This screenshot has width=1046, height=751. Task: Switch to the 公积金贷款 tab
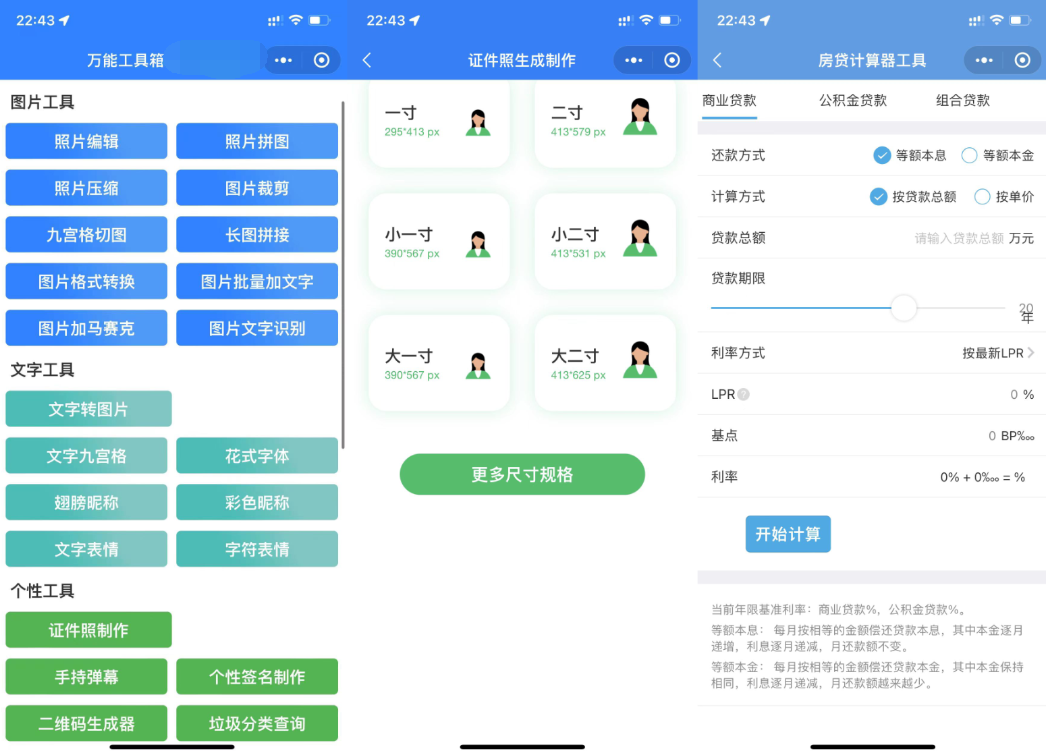[x=852, y=100]
